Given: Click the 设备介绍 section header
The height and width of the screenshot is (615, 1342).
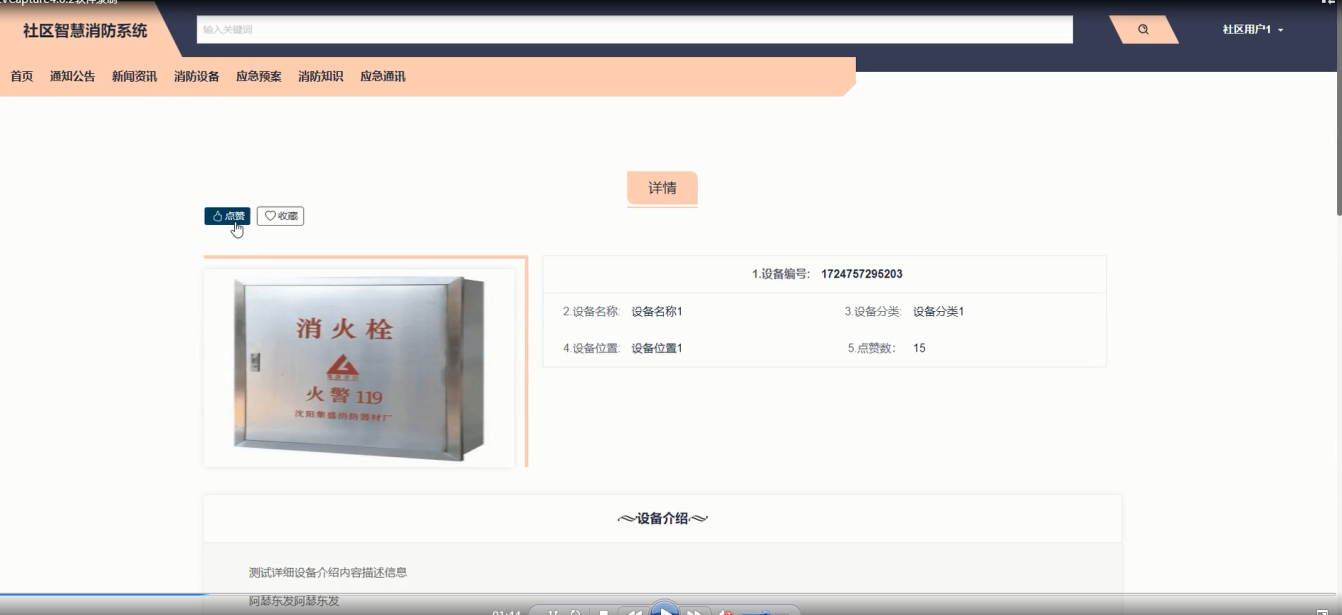Looking at the screenshot, I should click(662, 518).
